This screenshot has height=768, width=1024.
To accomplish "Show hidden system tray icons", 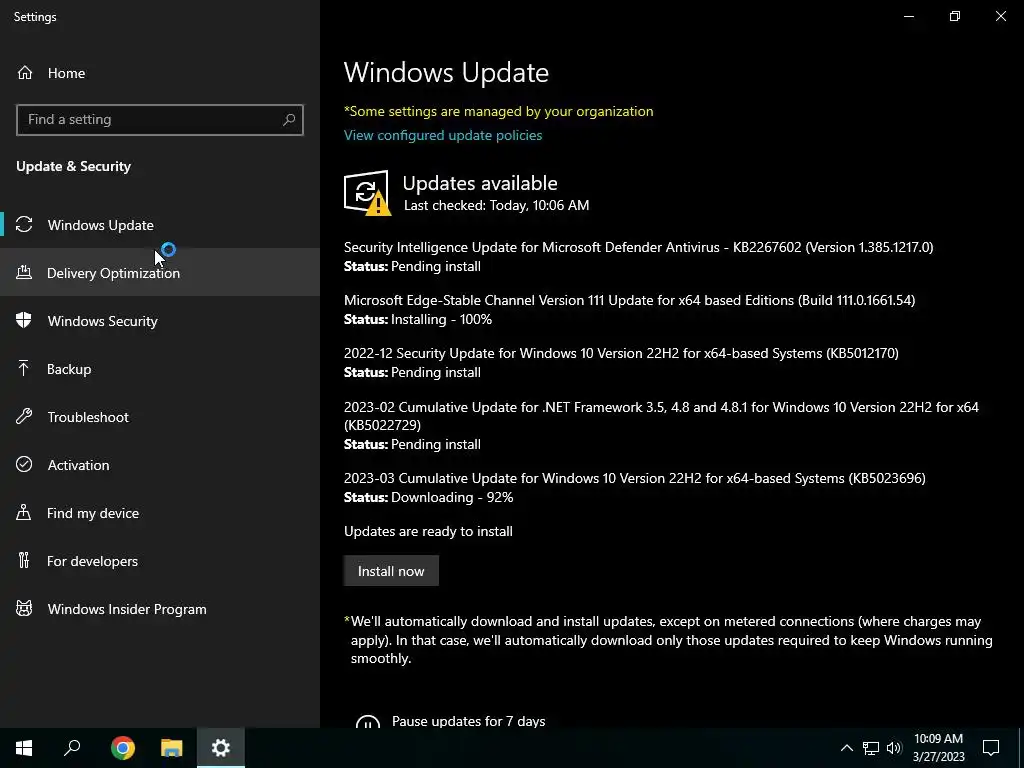I will click(x=846, y=748).
